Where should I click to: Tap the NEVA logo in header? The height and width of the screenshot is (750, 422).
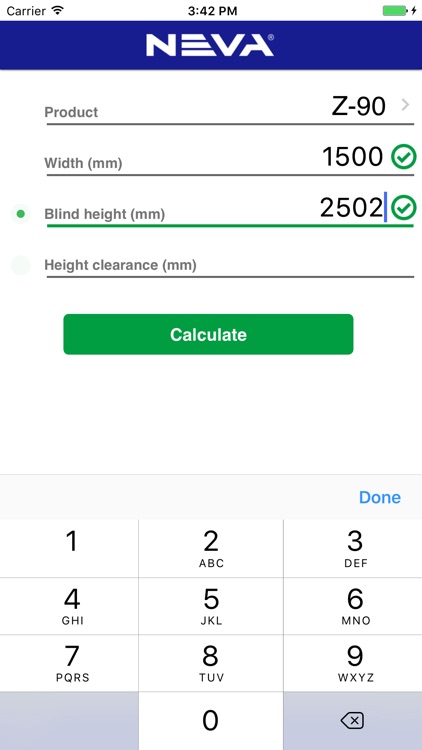[x=210, y=45]
